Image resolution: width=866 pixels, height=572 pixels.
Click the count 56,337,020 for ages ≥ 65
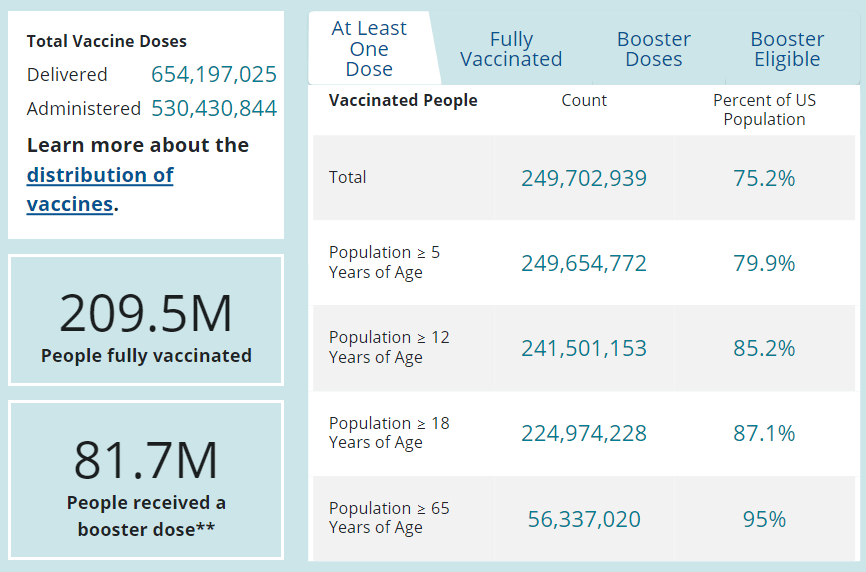tap(584, 520)
